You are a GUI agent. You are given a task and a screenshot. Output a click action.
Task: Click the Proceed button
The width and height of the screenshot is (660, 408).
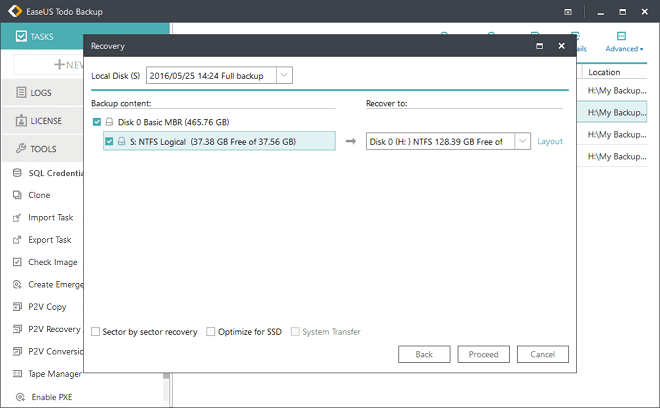coord(483,354)
